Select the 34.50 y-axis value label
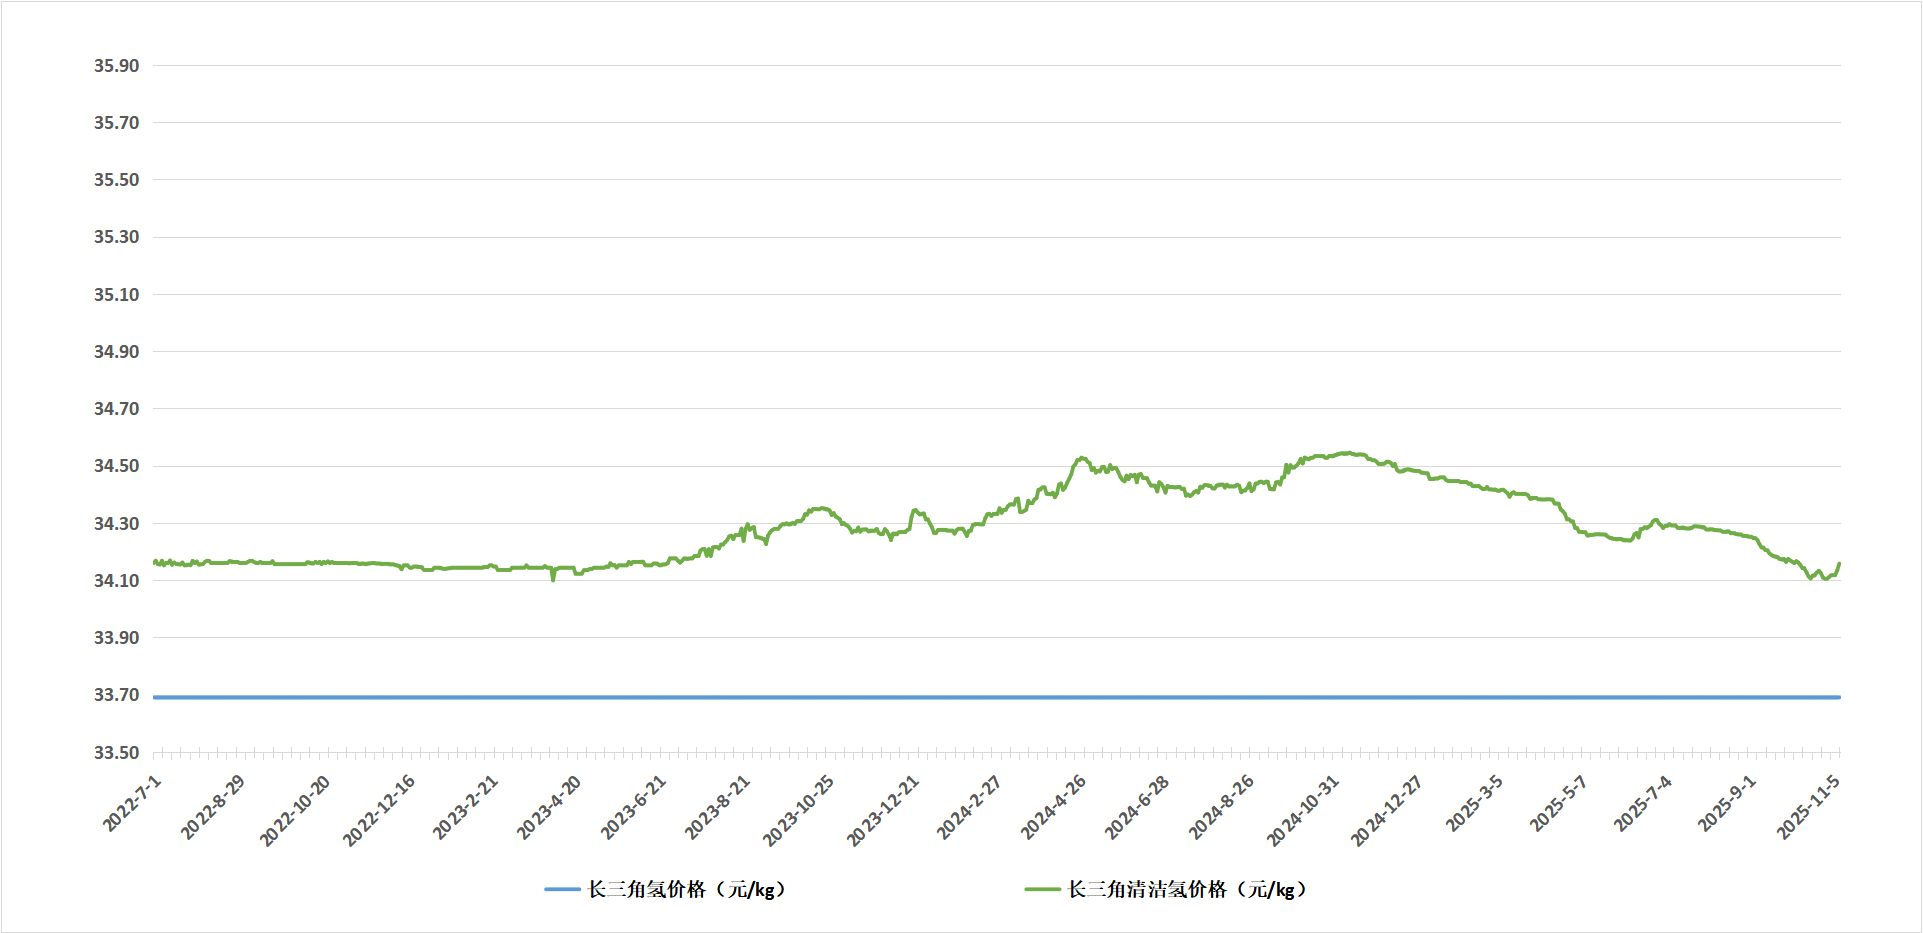Screen dimensions: 1923x933 coord(116,466)
